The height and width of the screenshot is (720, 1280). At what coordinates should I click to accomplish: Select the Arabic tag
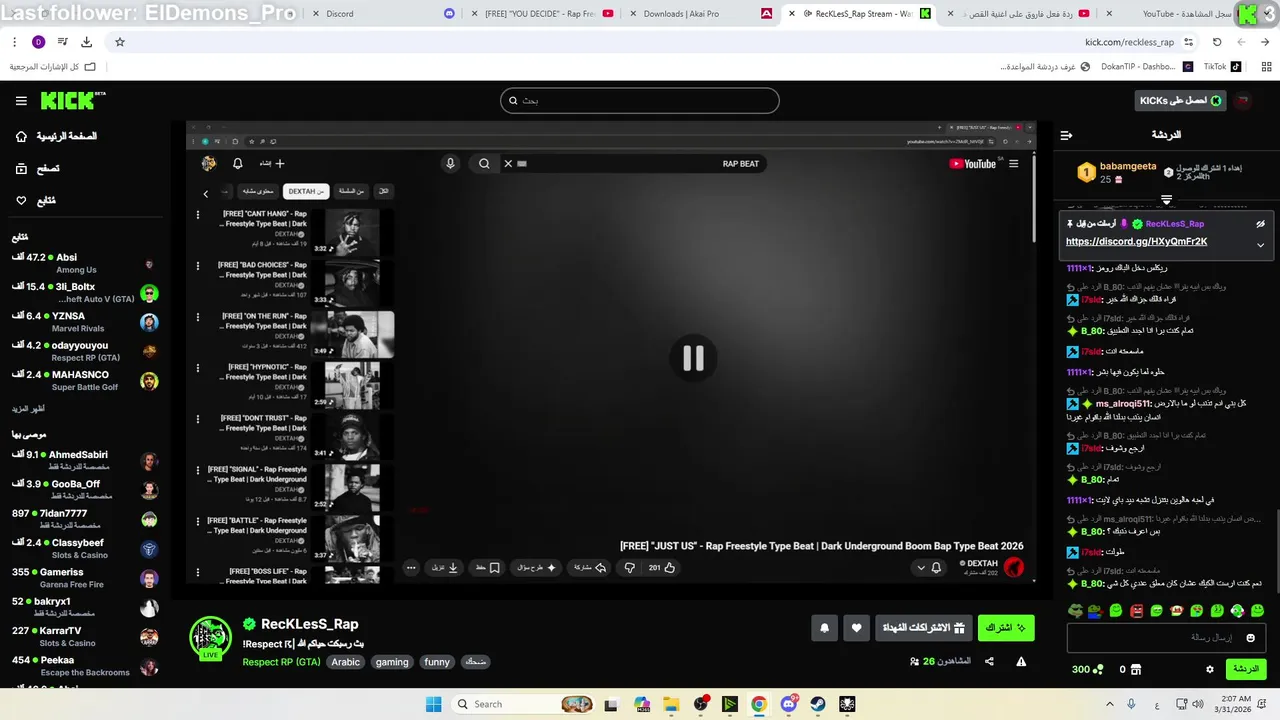(346, 662)
